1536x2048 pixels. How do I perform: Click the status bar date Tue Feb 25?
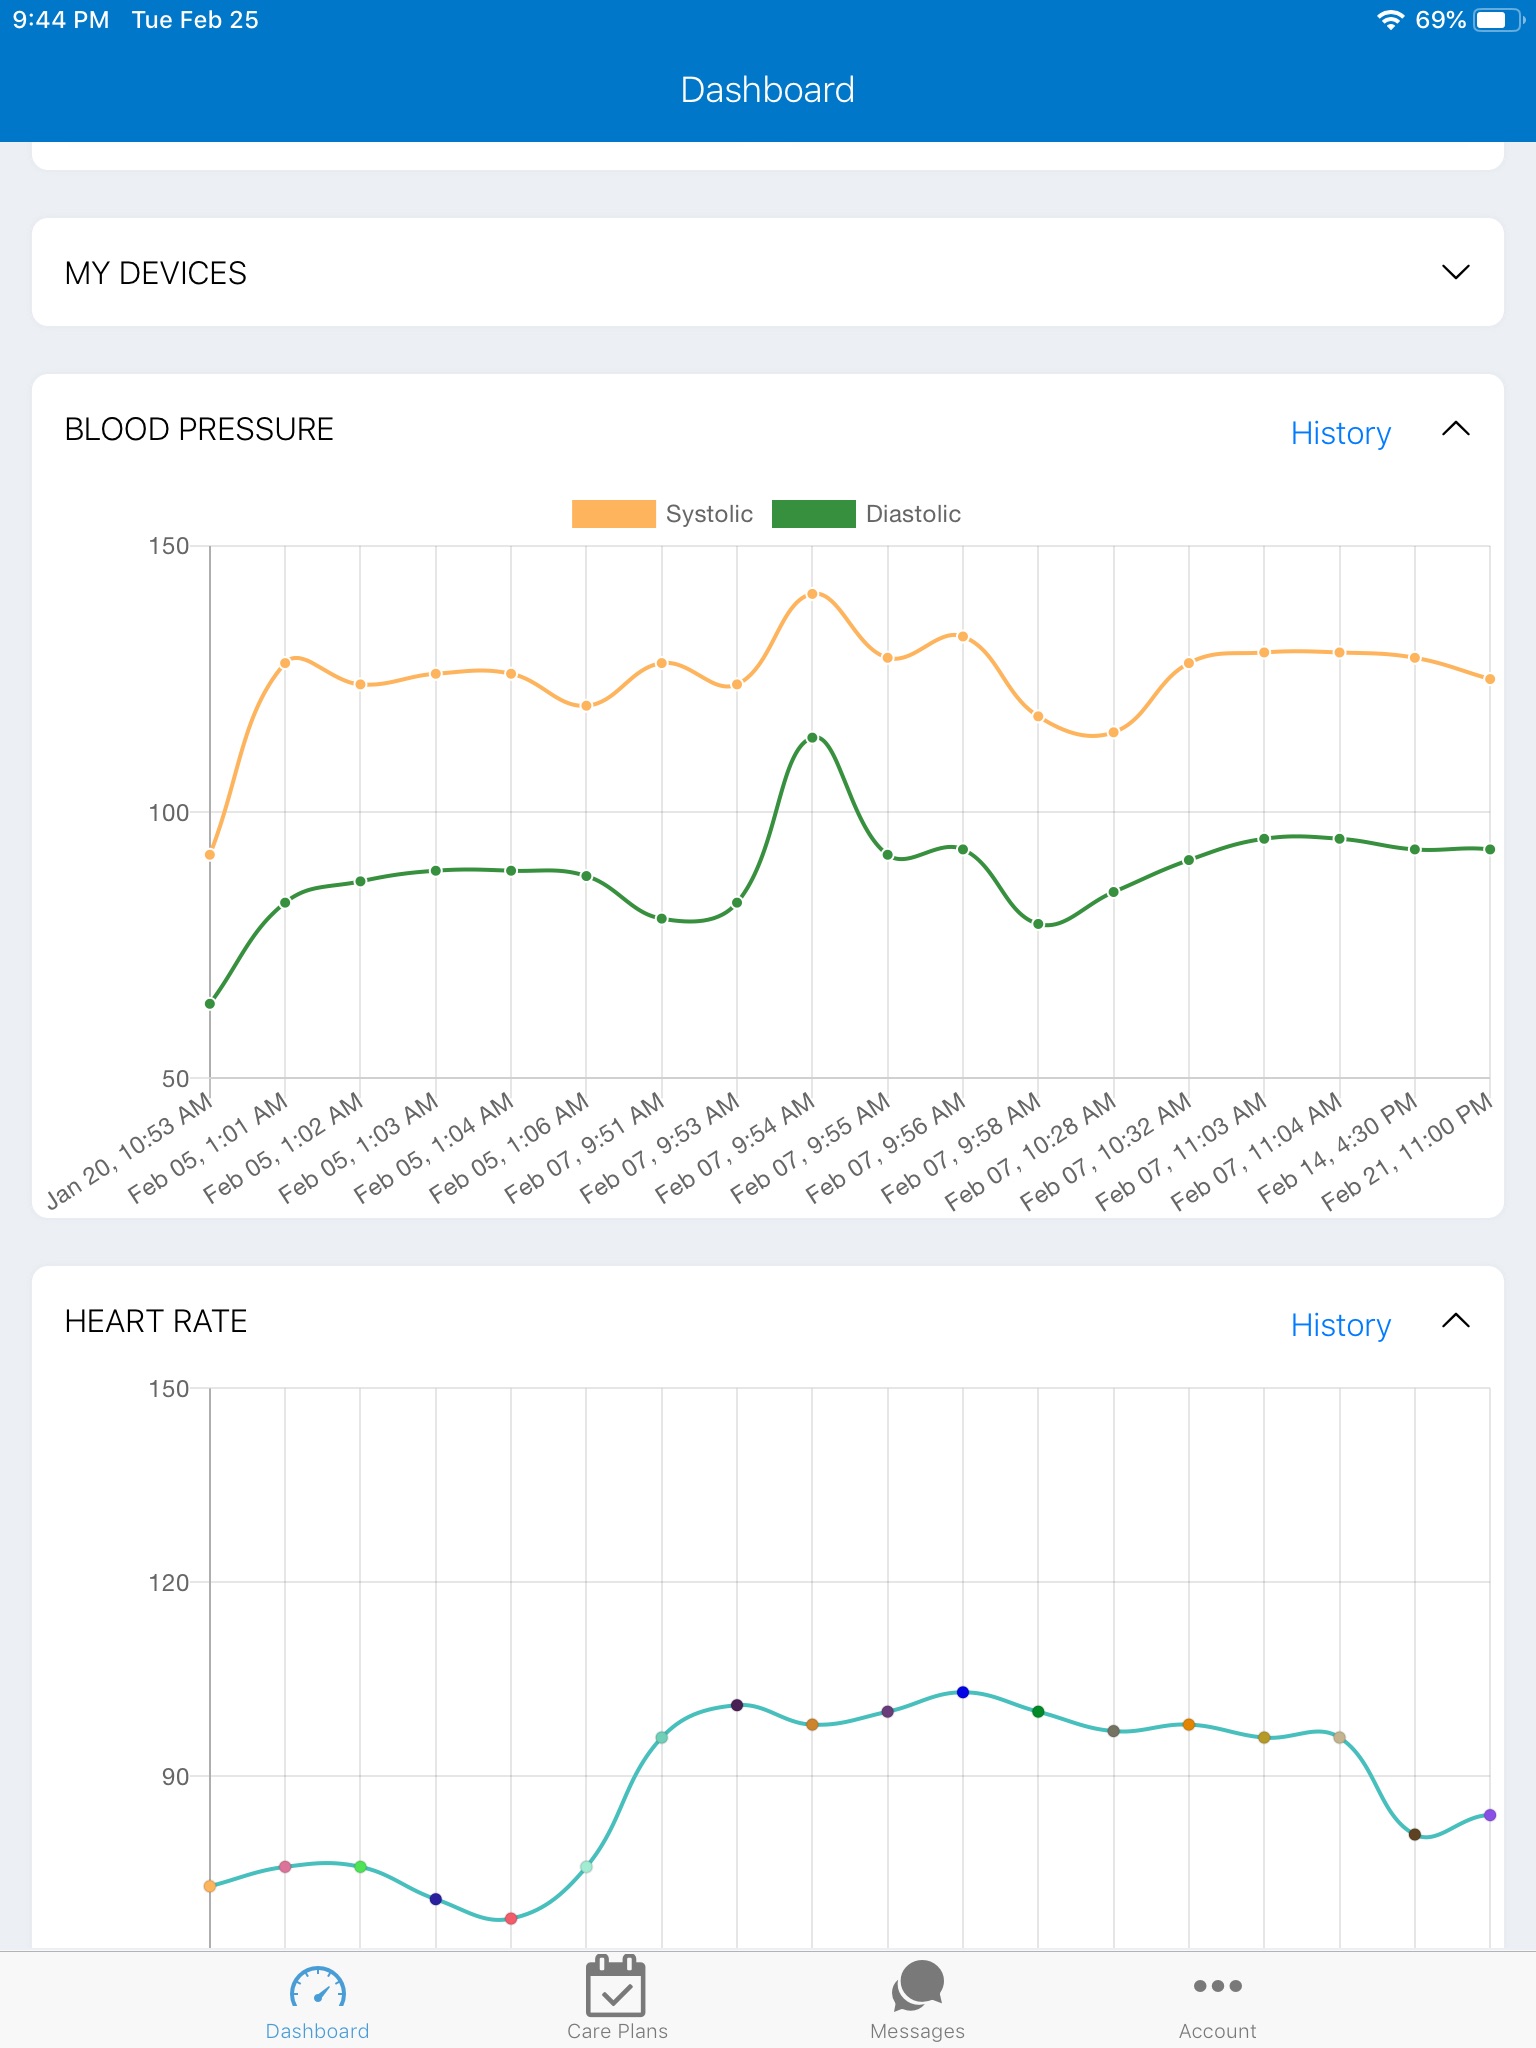(195, 20)
